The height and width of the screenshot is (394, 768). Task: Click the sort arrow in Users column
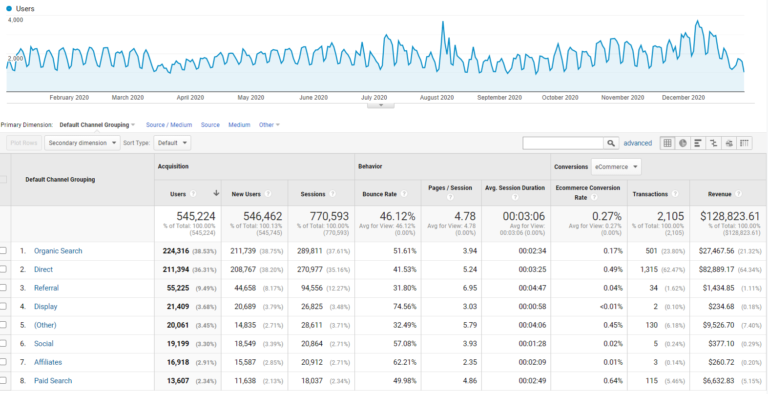216,194
